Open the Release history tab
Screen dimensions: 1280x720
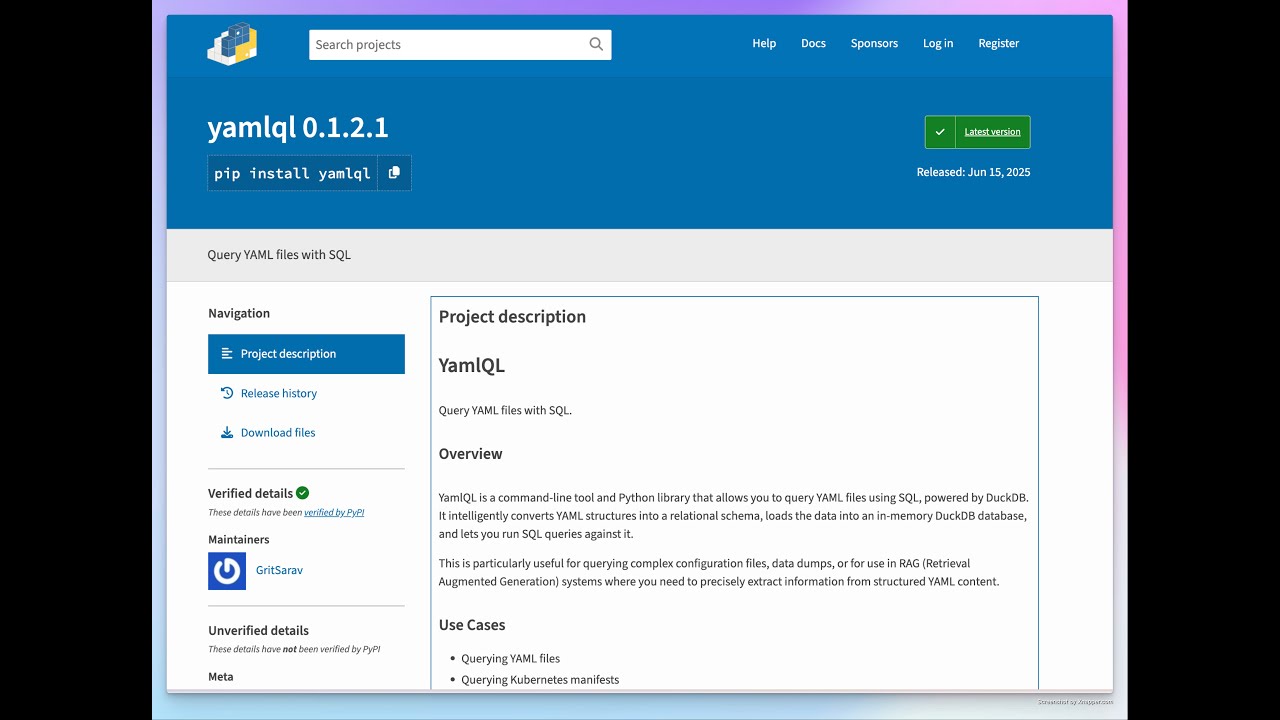[306, 393]
